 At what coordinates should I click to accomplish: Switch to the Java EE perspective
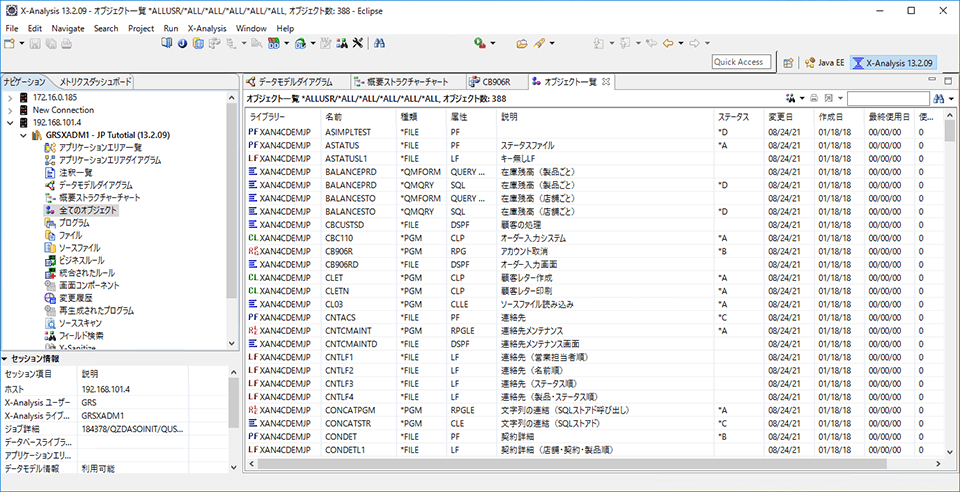pos(825,62)
